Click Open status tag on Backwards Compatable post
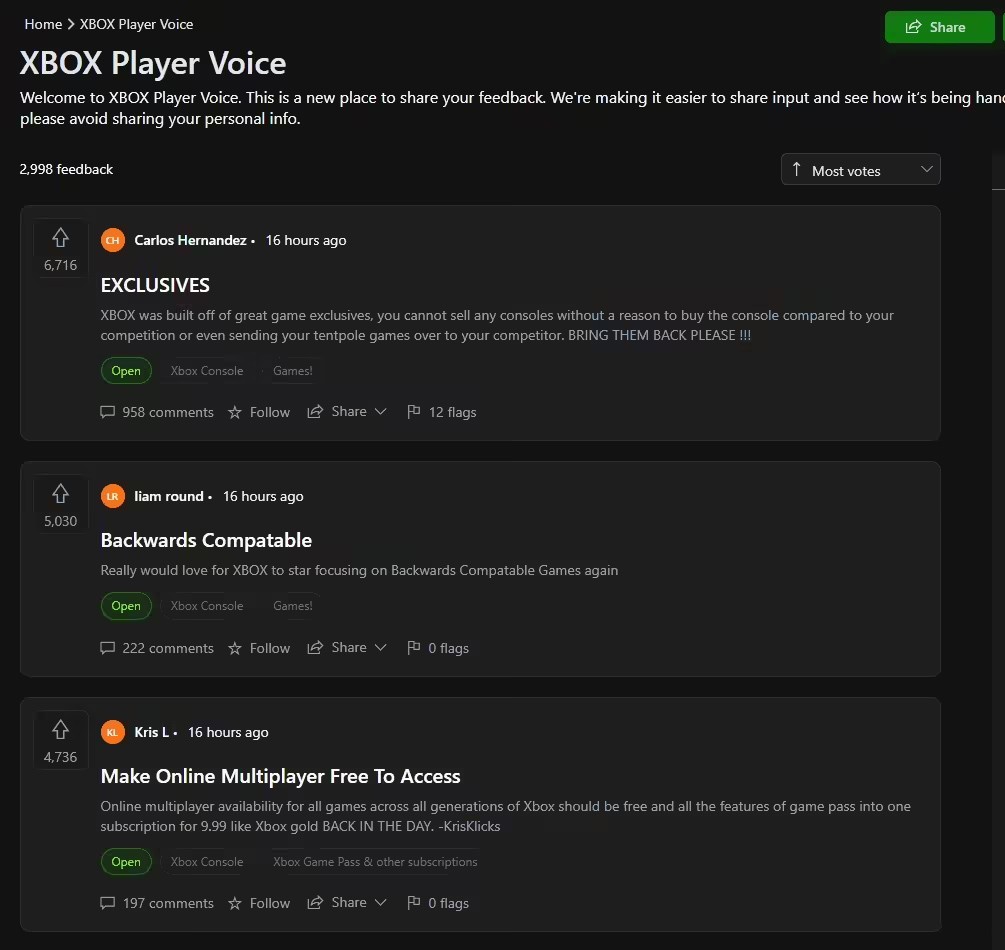 (126, 606)
